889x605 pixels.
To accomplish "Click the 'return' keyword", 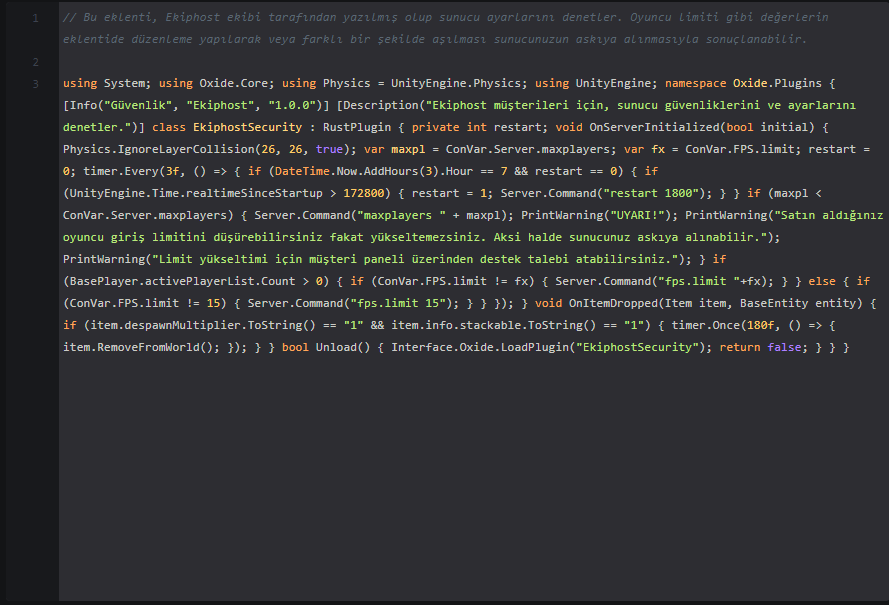I will [x=740, y=347].
